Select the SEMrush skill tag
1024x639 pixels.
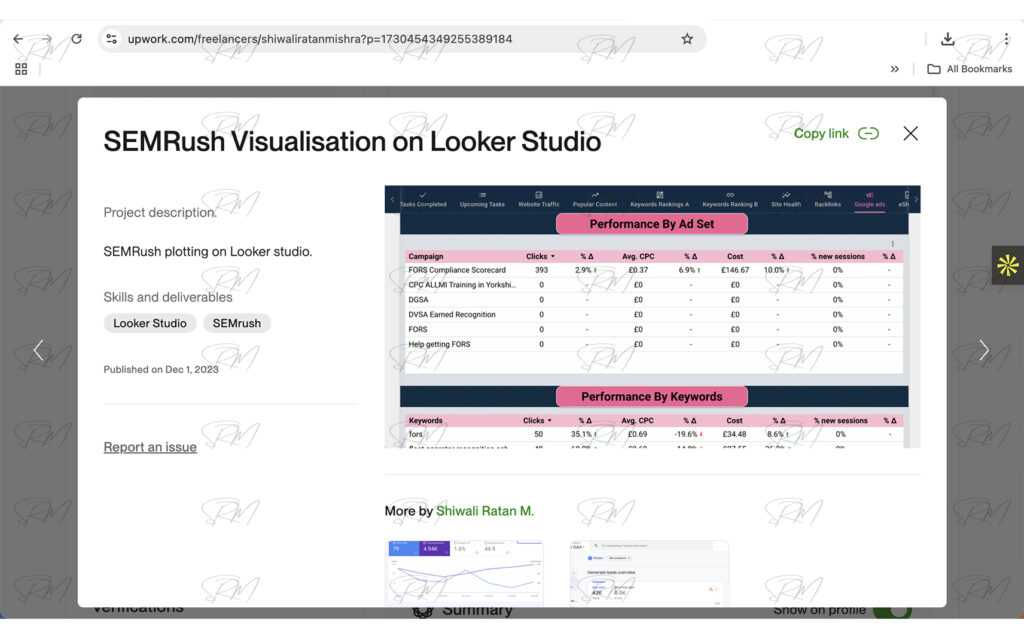(x=236, y=323)
